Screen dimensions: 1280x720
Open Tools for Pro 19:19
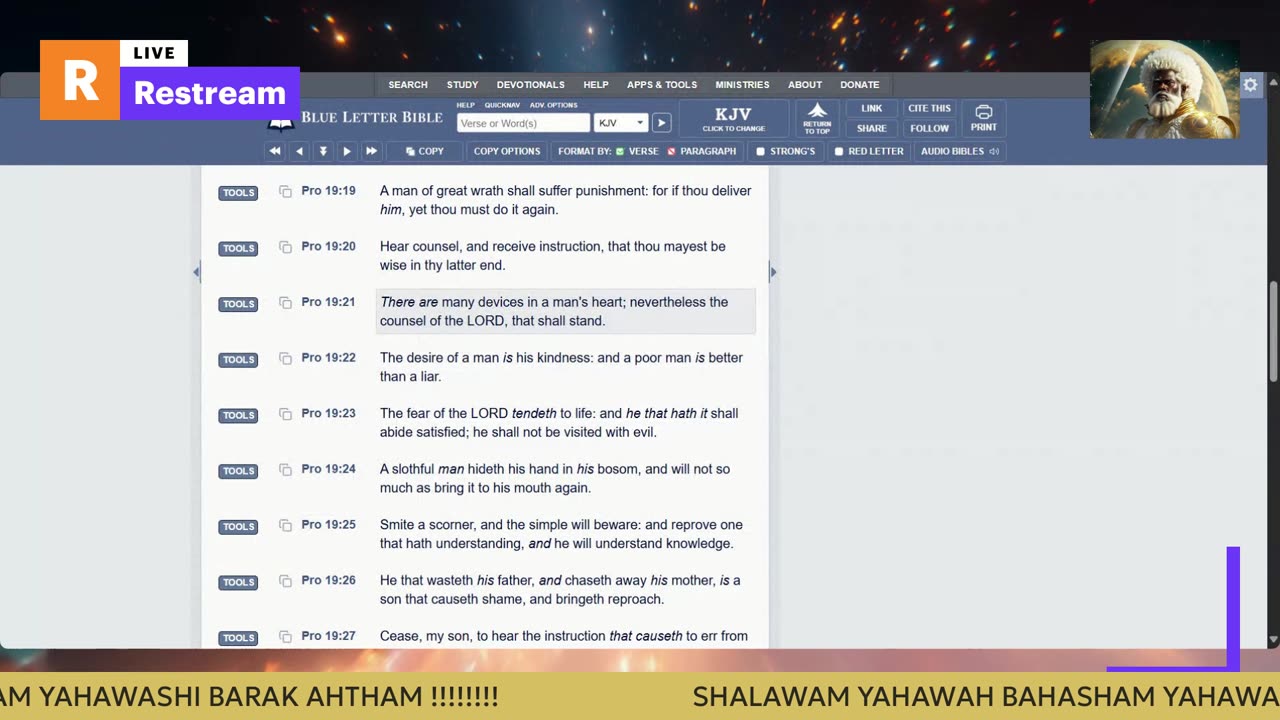[238, 193]
